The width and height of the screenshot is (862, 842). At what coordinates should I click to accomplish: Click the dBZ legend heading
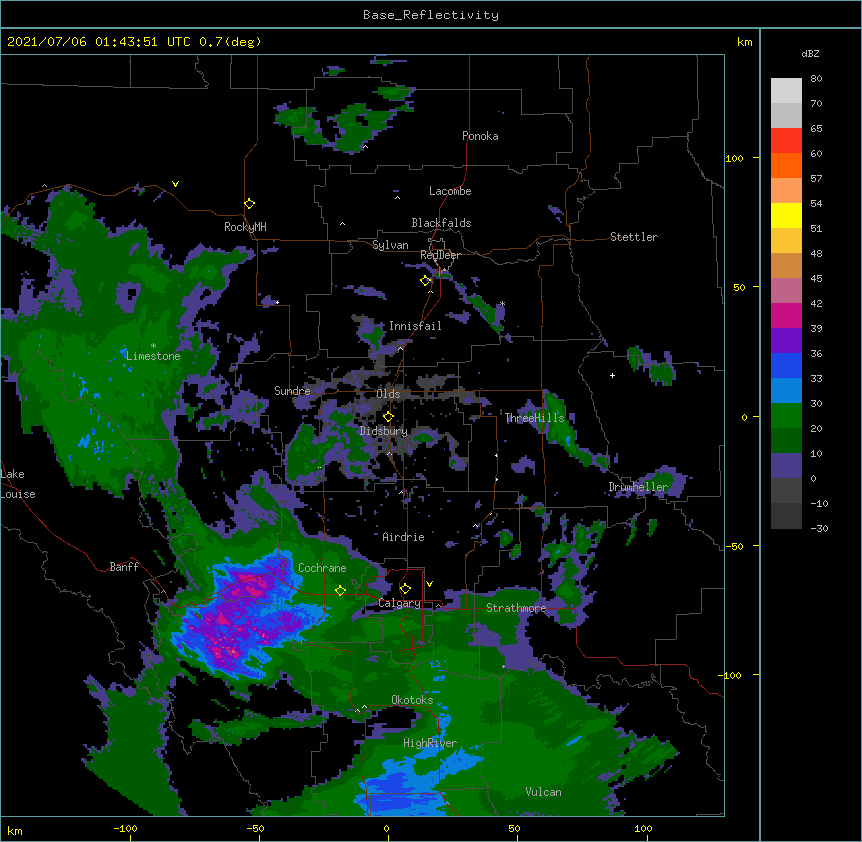(x=810, y=54)
